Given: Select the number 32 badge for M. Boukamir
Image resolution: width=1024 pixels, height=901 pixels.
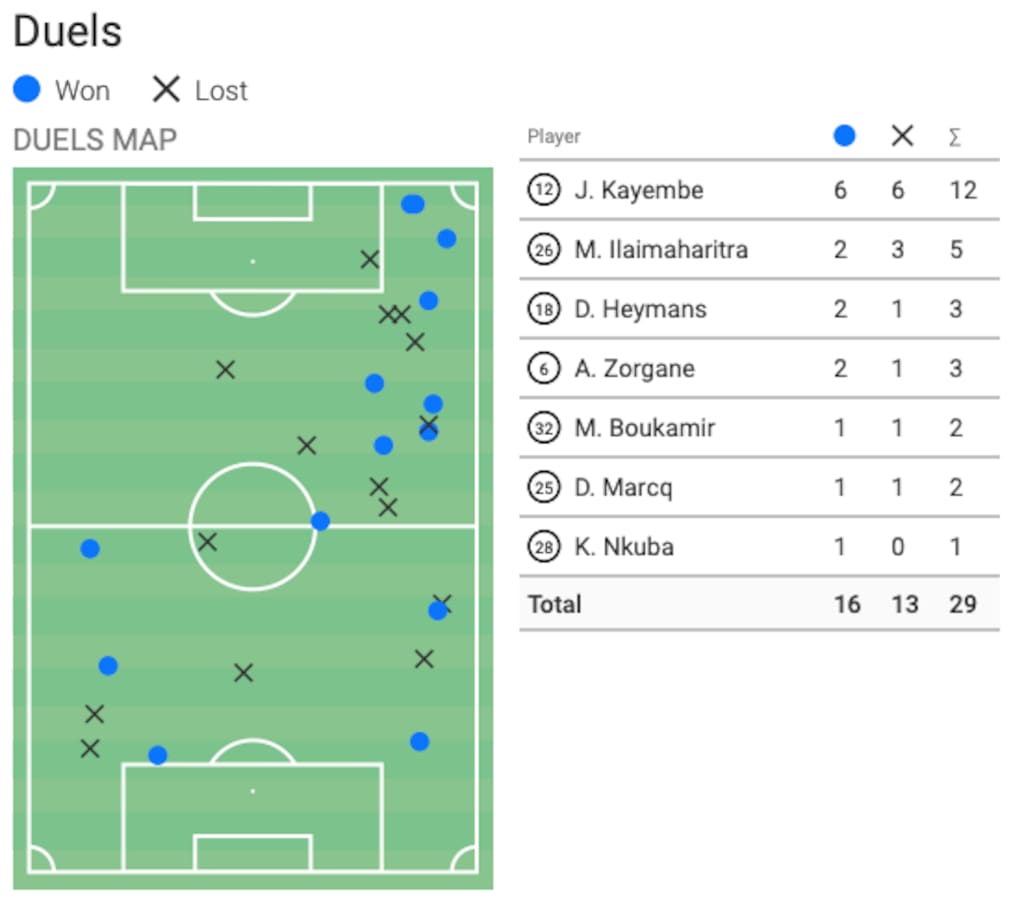Looking at the screenshot, I should pyautogui.click(x=543, y=428).
